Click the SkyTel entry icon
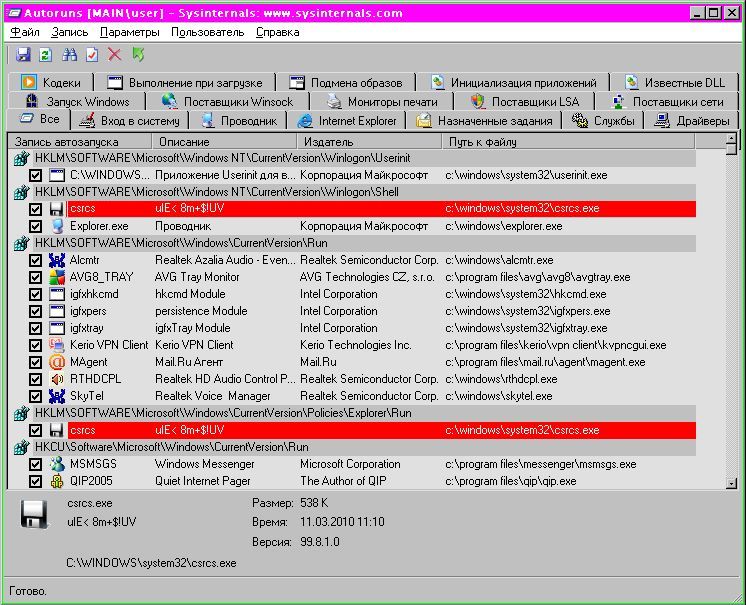Viewport: 746px width, 605px height. [57, 396]
